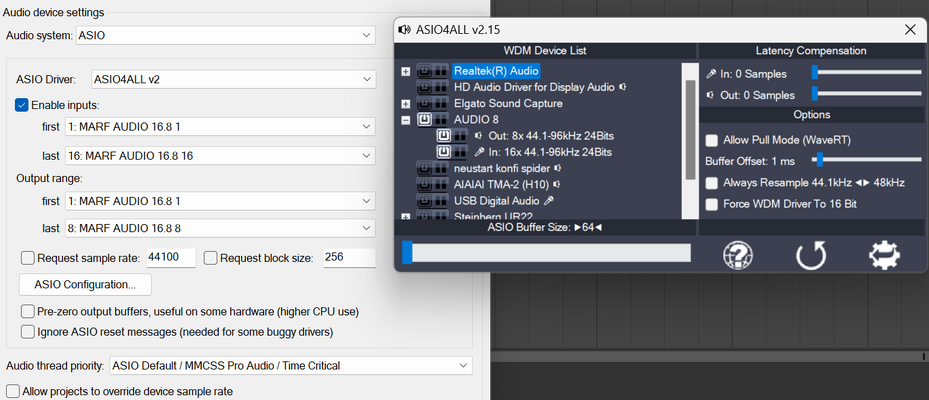Select Realtek(R) Audio in the device list
Viewport: 929px width, 400px height.
496,71
